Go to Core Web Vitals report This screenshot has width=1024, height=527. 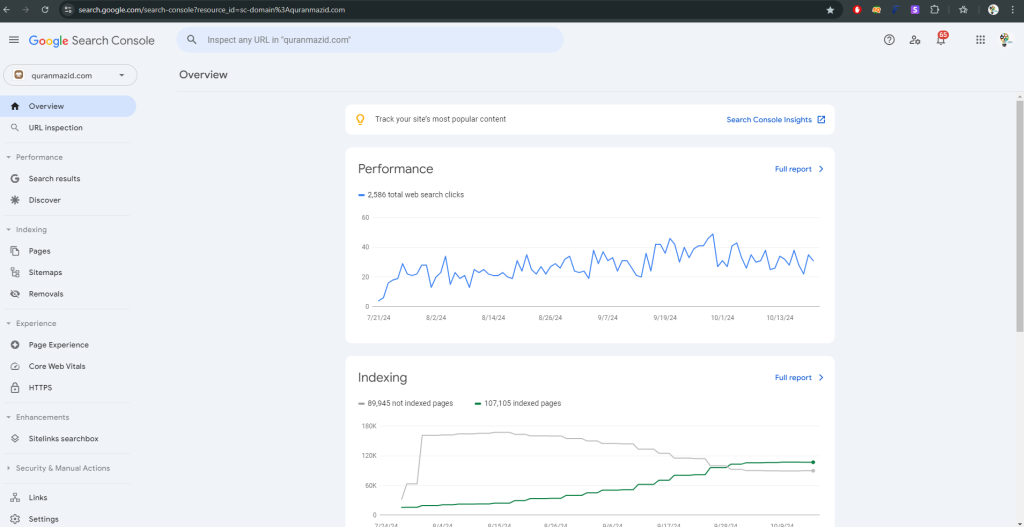coord(57,366)
